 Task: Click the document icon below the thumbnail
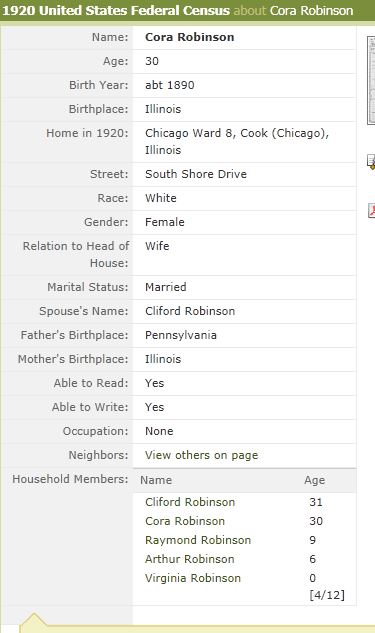[x=371, y=162]
